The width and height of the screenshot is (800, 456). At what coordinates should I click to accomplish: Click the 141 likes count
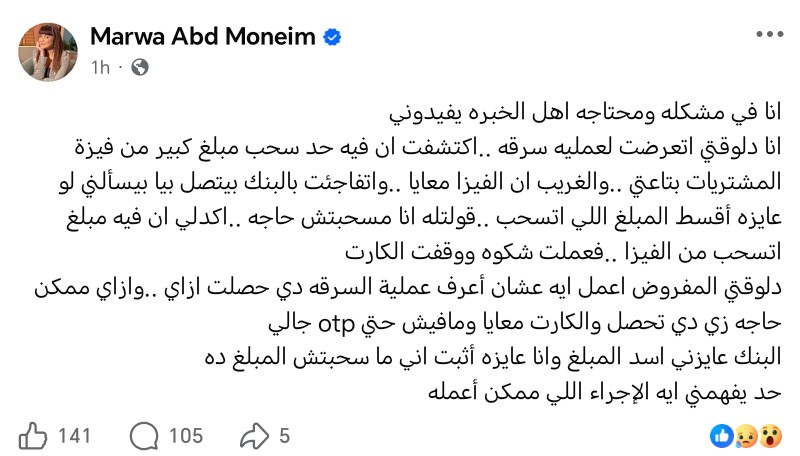pyautogui.click(x=74, y=436)
